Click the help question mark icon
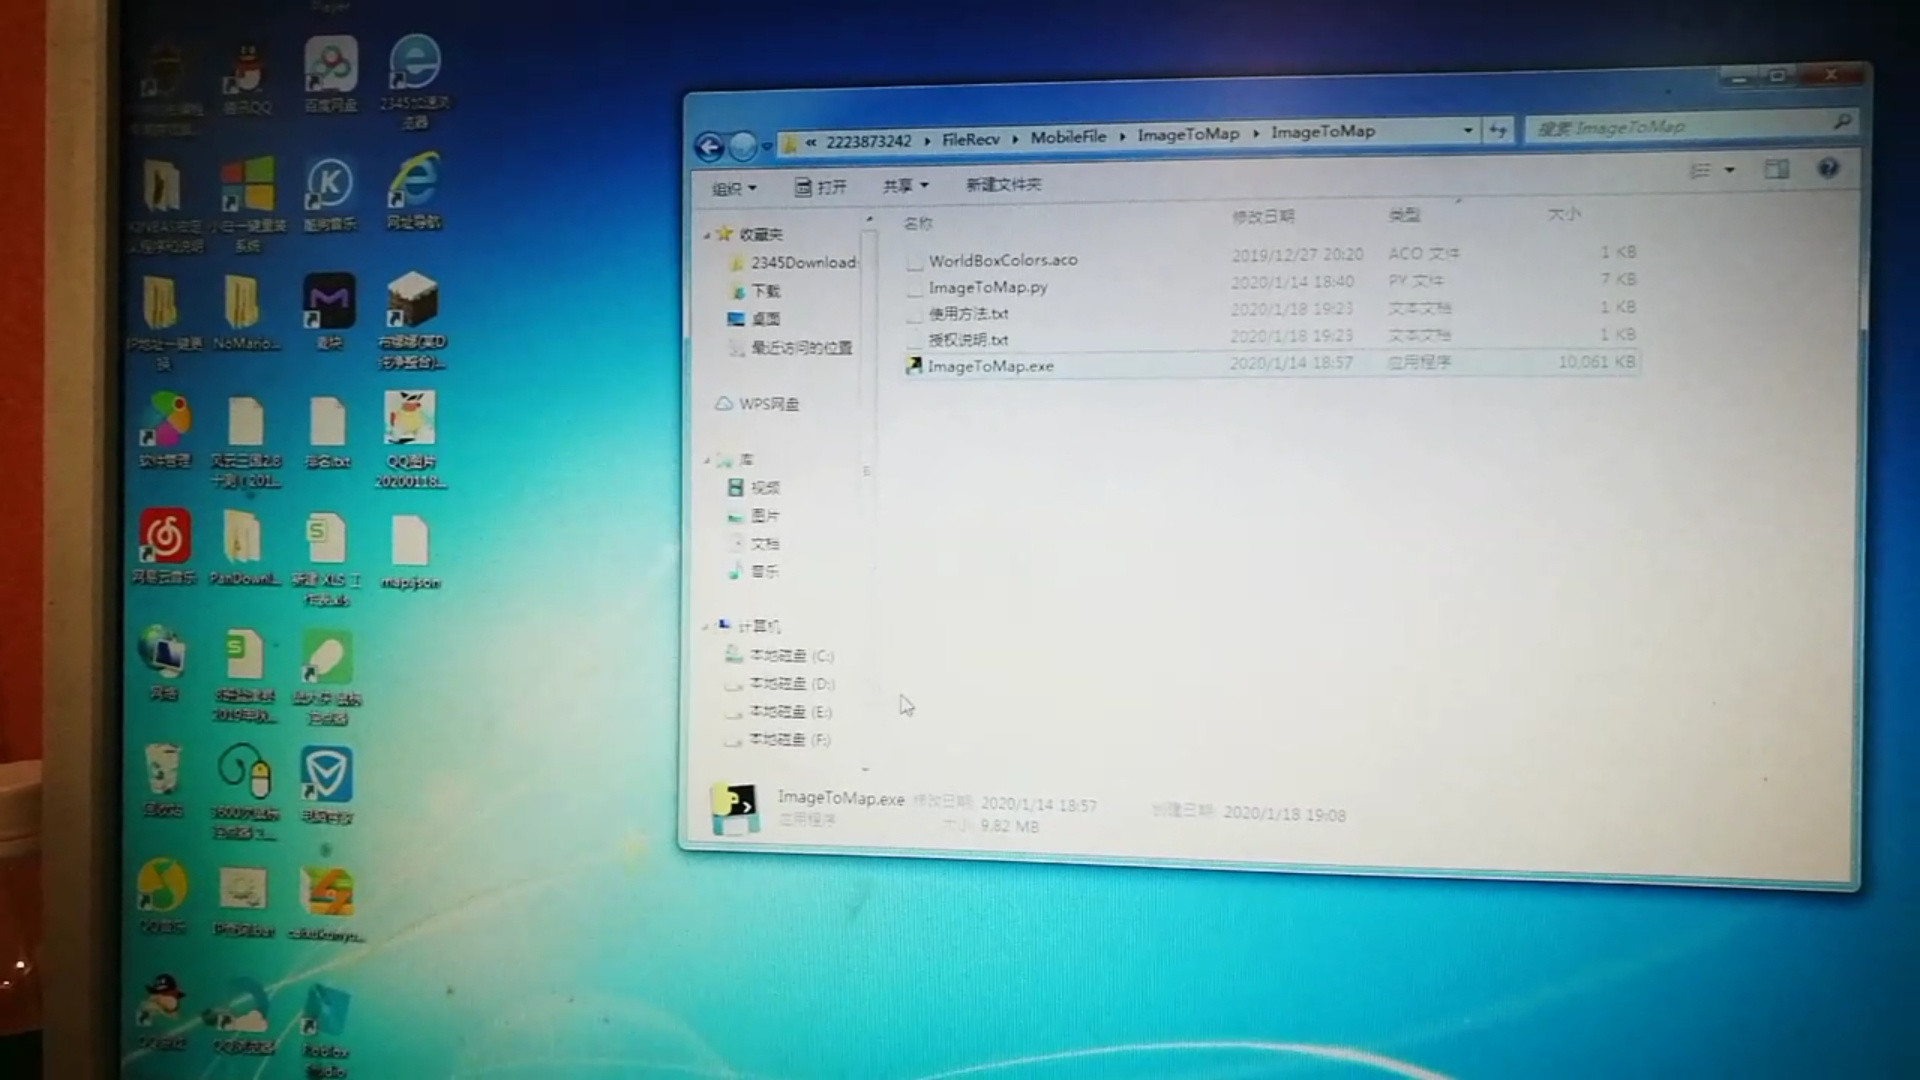 [1828, 168]
